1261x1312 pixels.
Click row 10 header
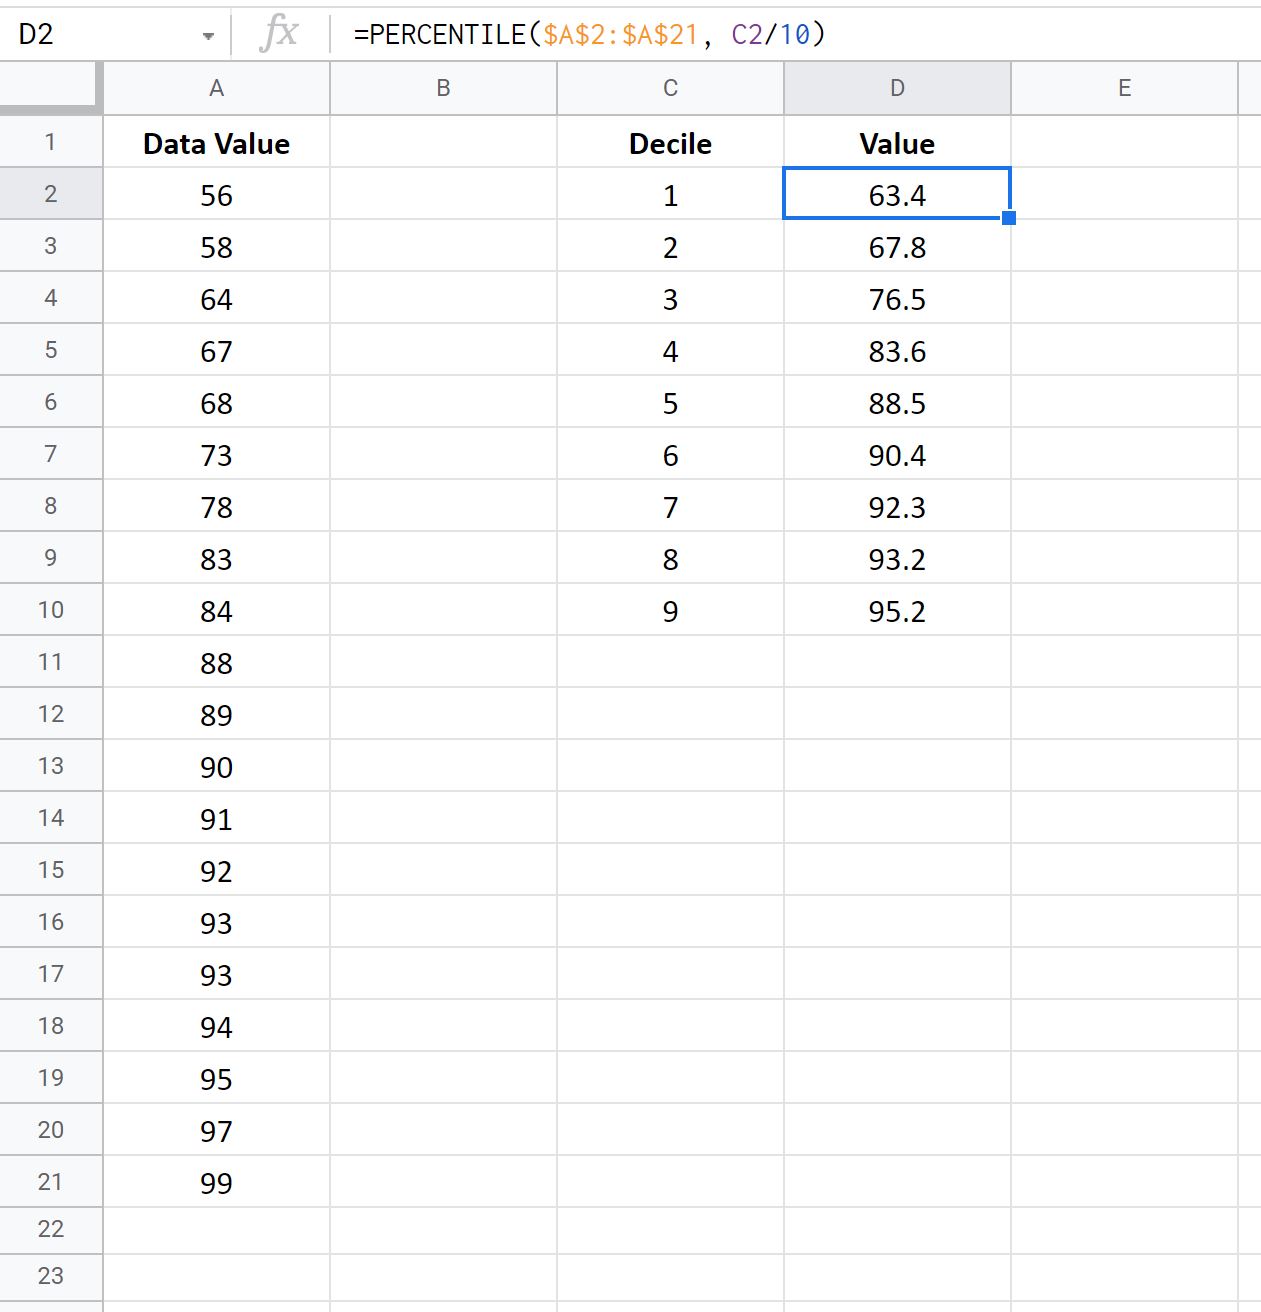pos(51,609)
